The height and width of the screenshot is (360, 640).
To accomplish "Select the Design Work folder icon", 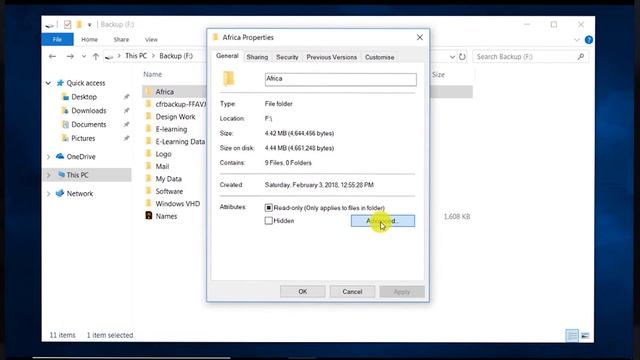I will click(149, 116).
